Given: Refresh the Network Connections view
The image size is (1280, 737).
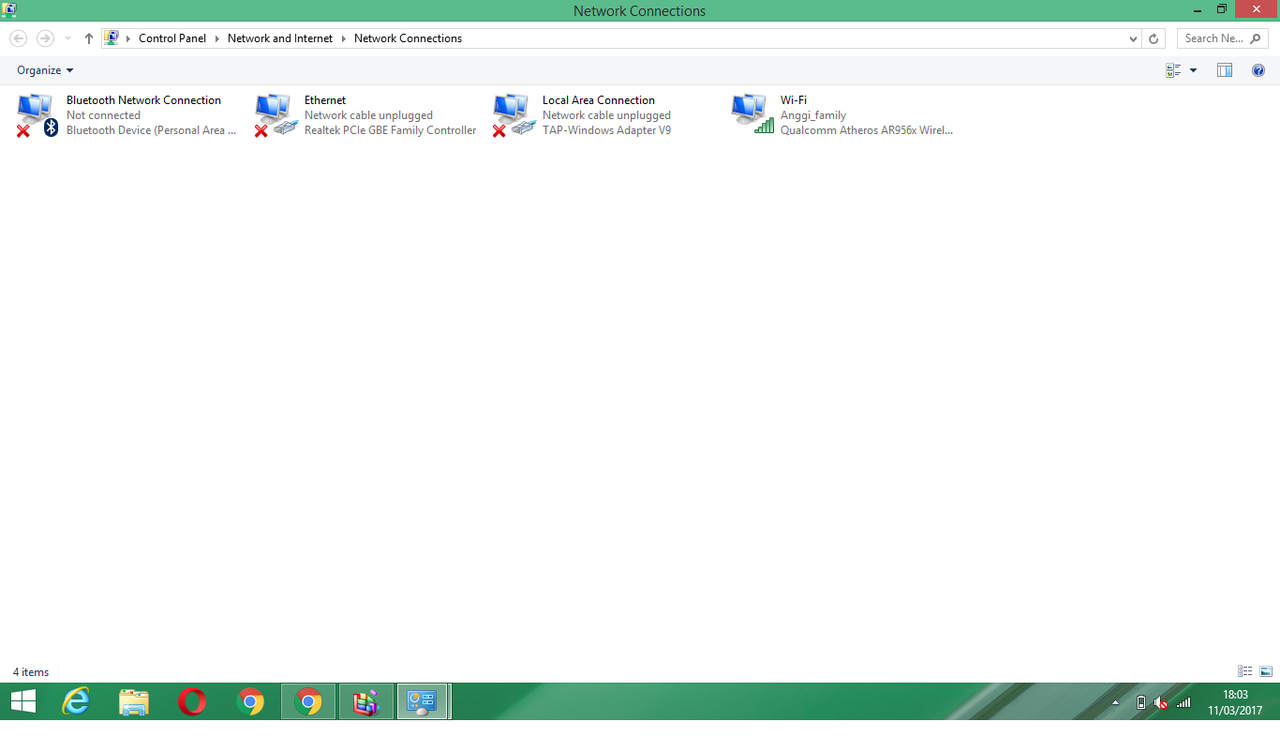Looking at the screenshot, I should 1154,38.
